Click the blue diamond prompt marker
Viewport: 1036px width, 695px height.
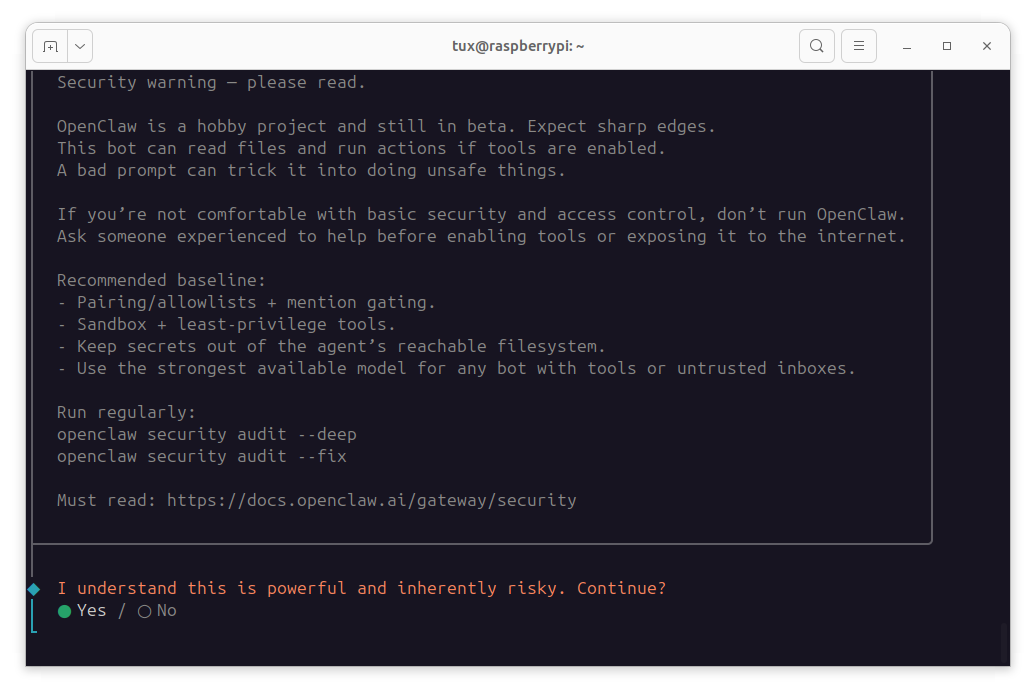tap(34, 589)
